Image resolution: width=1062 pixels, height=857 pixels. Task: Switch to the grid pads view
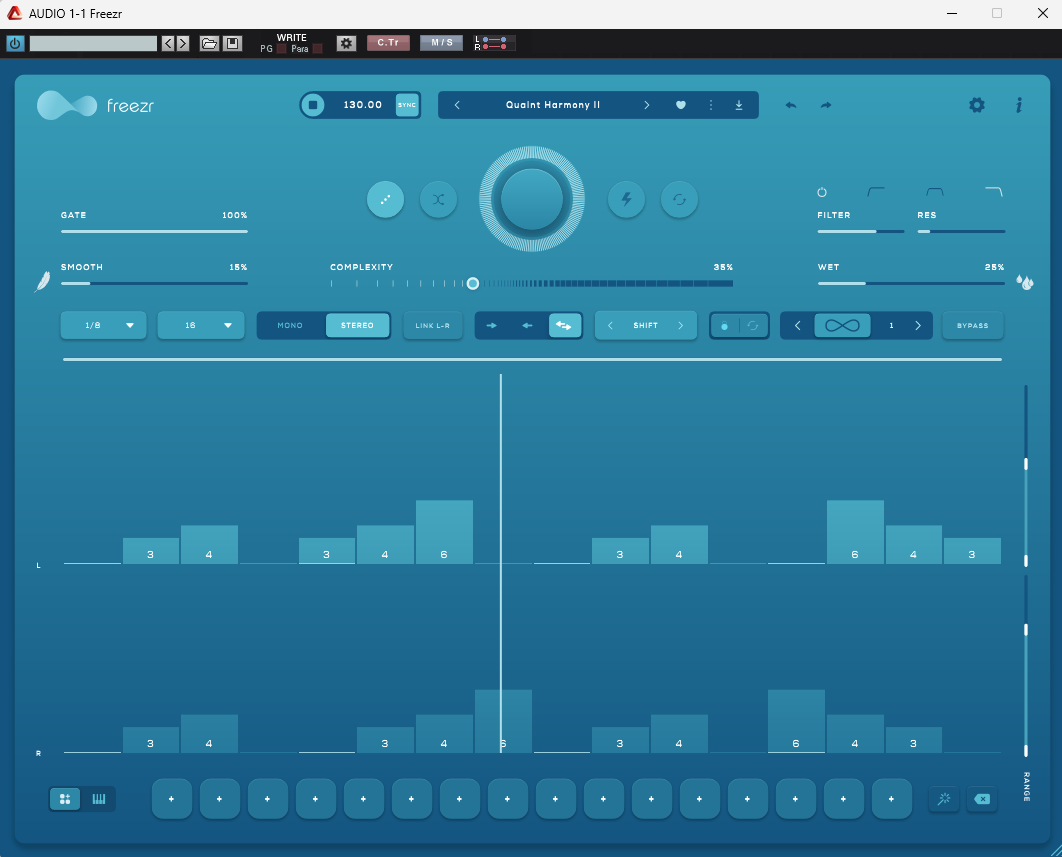click(x=65, y=799)
